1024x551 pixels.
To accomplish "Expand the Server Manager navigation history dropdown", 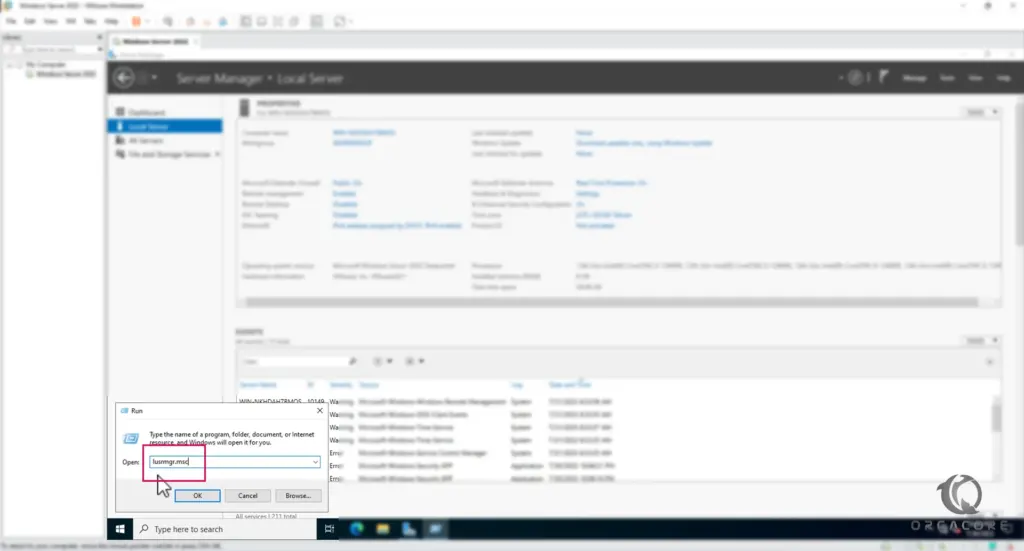I will [155, 78].
